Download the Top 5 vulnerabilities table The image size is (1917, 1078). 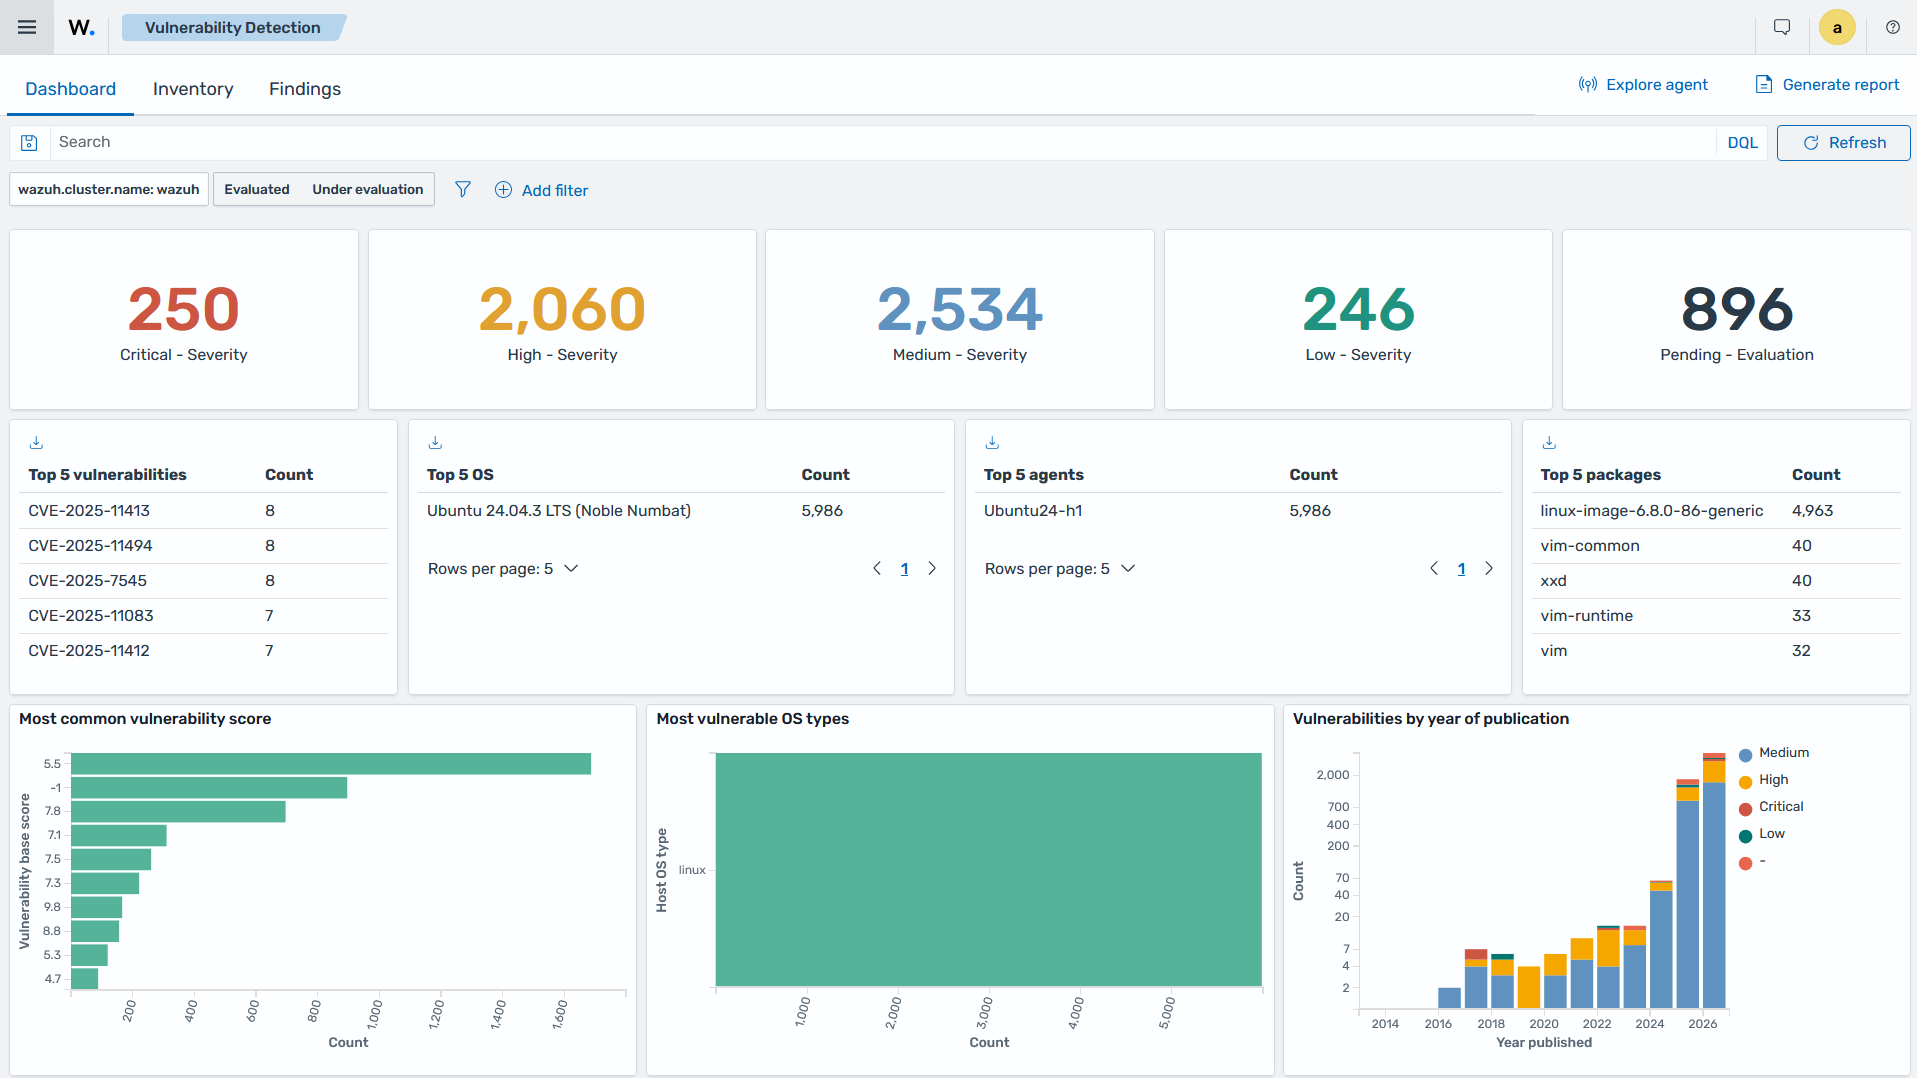click(37, 442)
